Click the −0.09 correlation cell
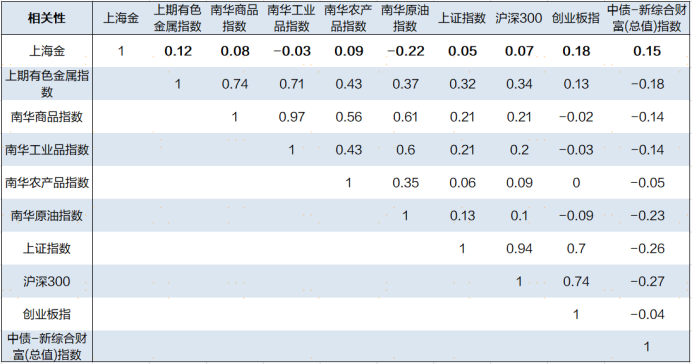The height and width of the screenshot is (364, 693). 576,216
